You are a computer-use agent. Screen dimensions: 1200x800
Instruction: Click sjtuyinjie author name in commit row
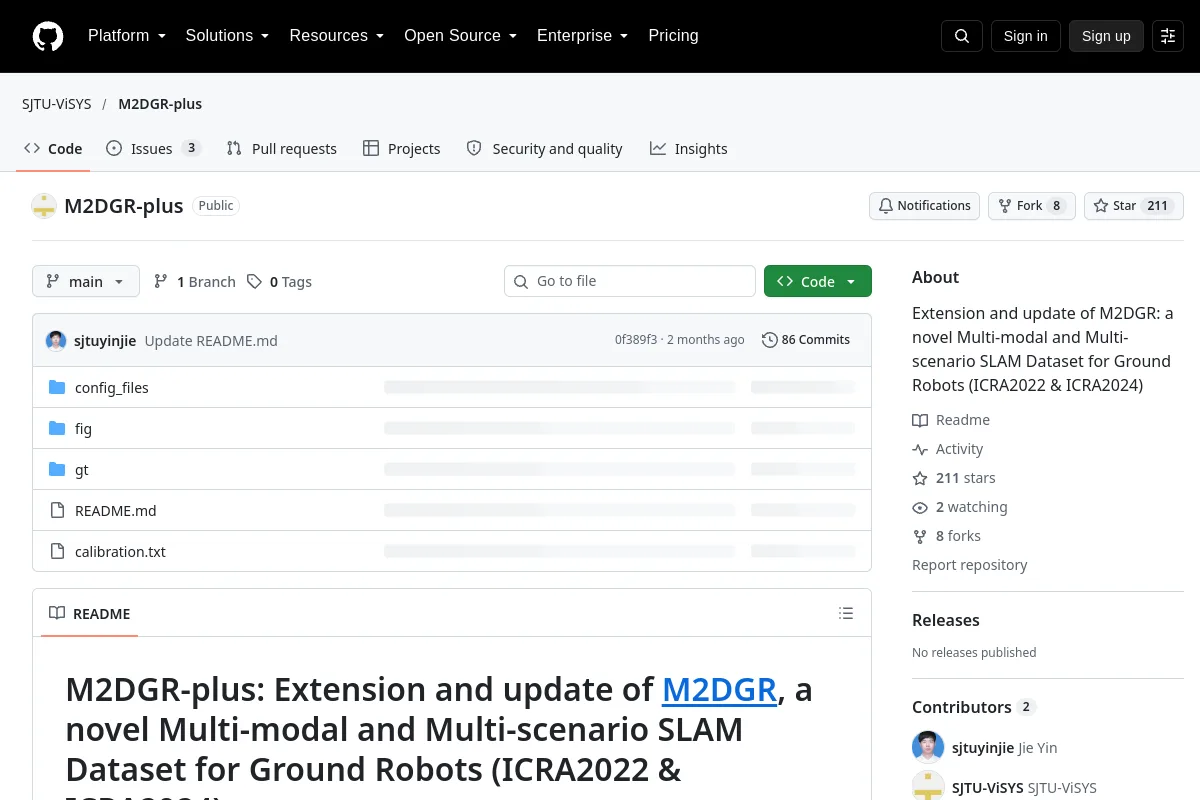pos(105,341)
